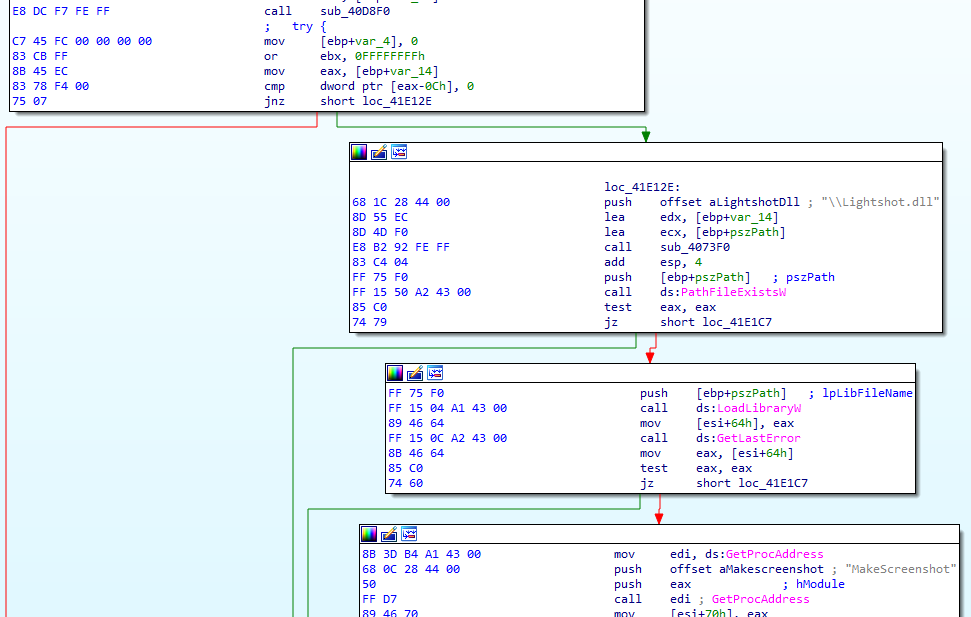The image size is (971, 617).
Task: Click loc_41E1C7 in the LoadLibraryW block jz
Action: click(x=773, y=483)
